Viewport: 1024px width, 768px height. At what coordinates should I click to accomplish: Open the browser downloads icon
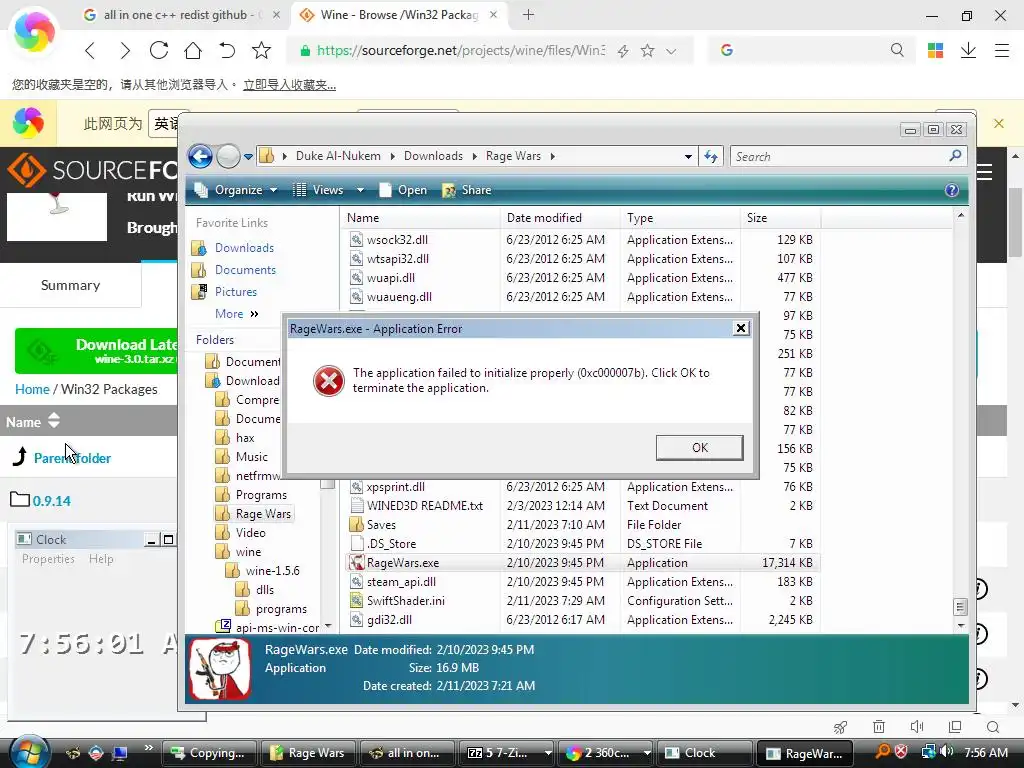point(968,50)
